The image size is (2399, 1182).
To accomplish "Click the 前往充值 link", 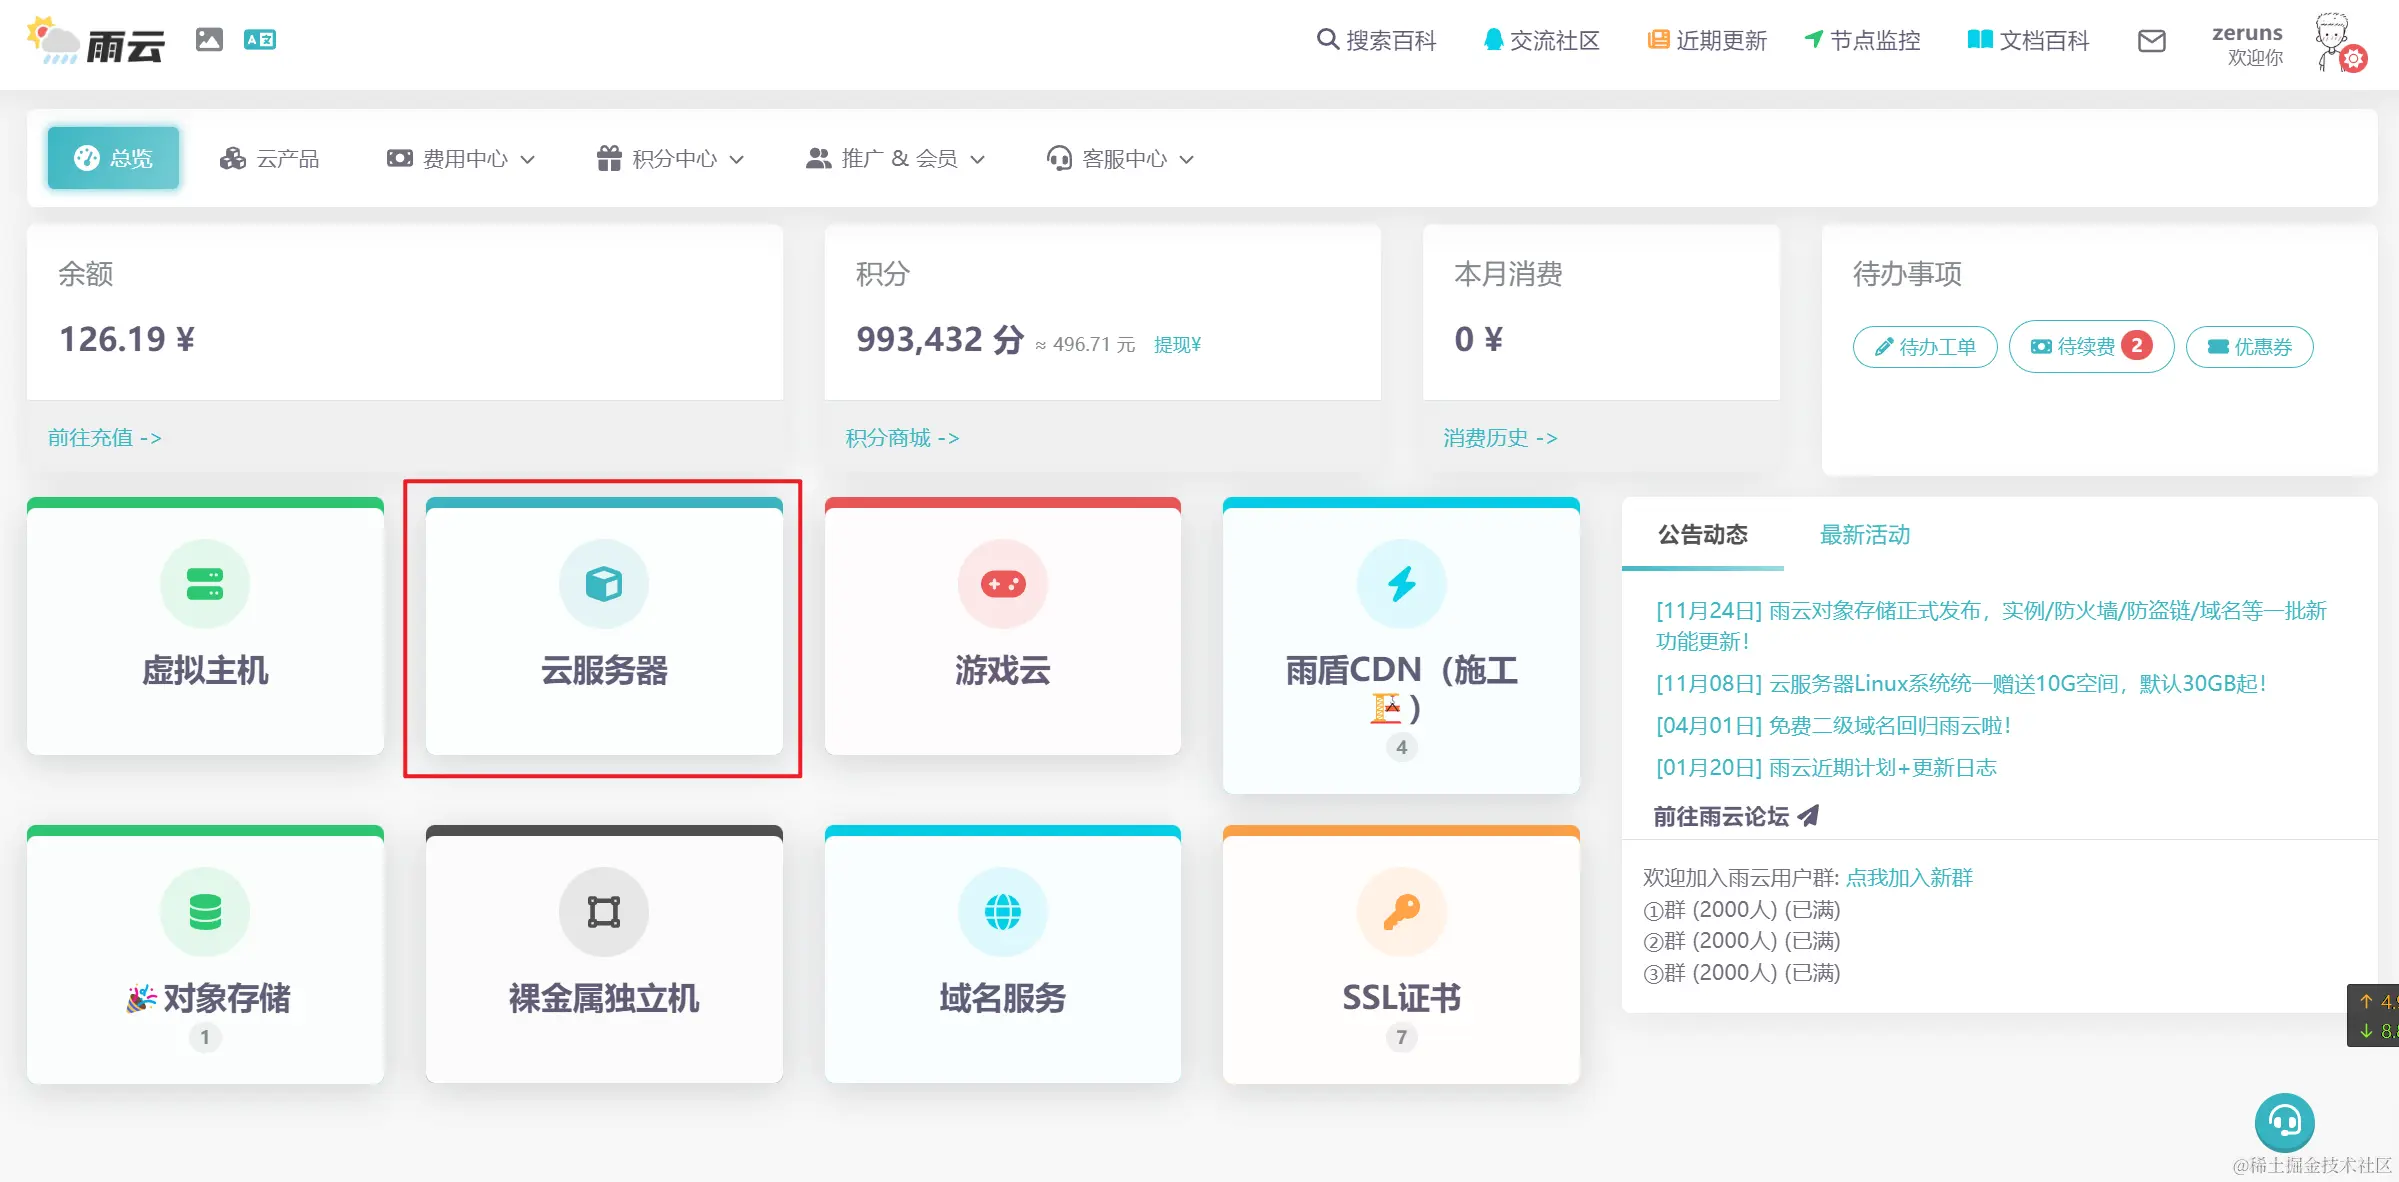I will point(104,438).
